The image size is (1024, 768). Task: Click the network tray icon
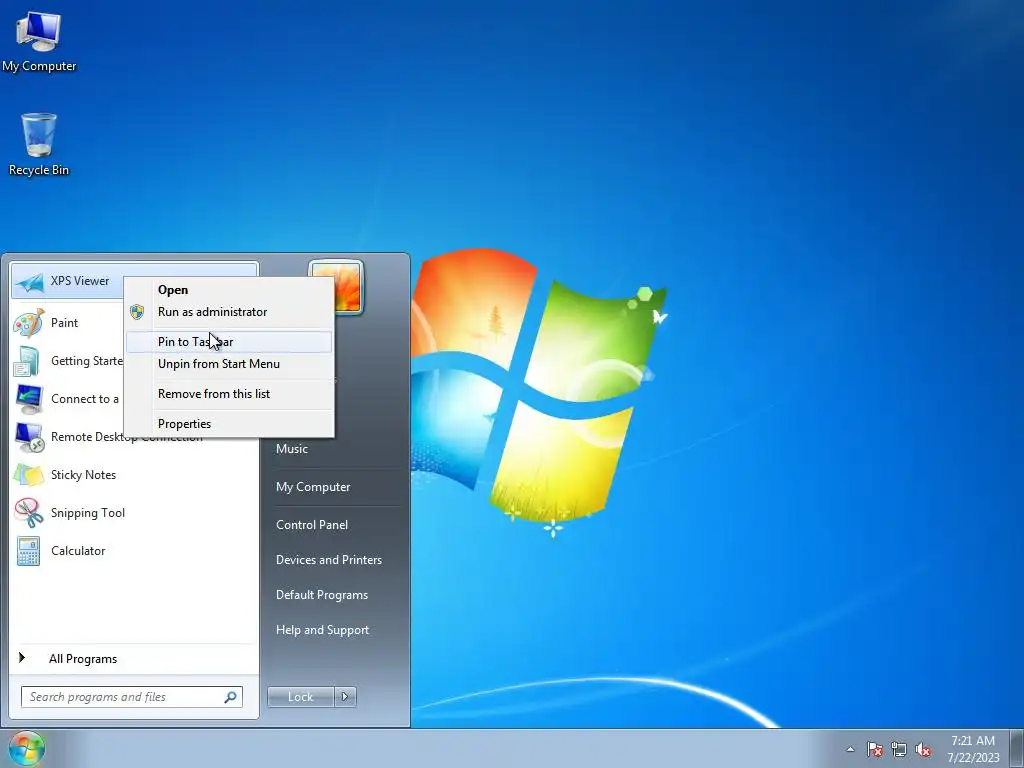pyautogui.click(x=899, y=749)
